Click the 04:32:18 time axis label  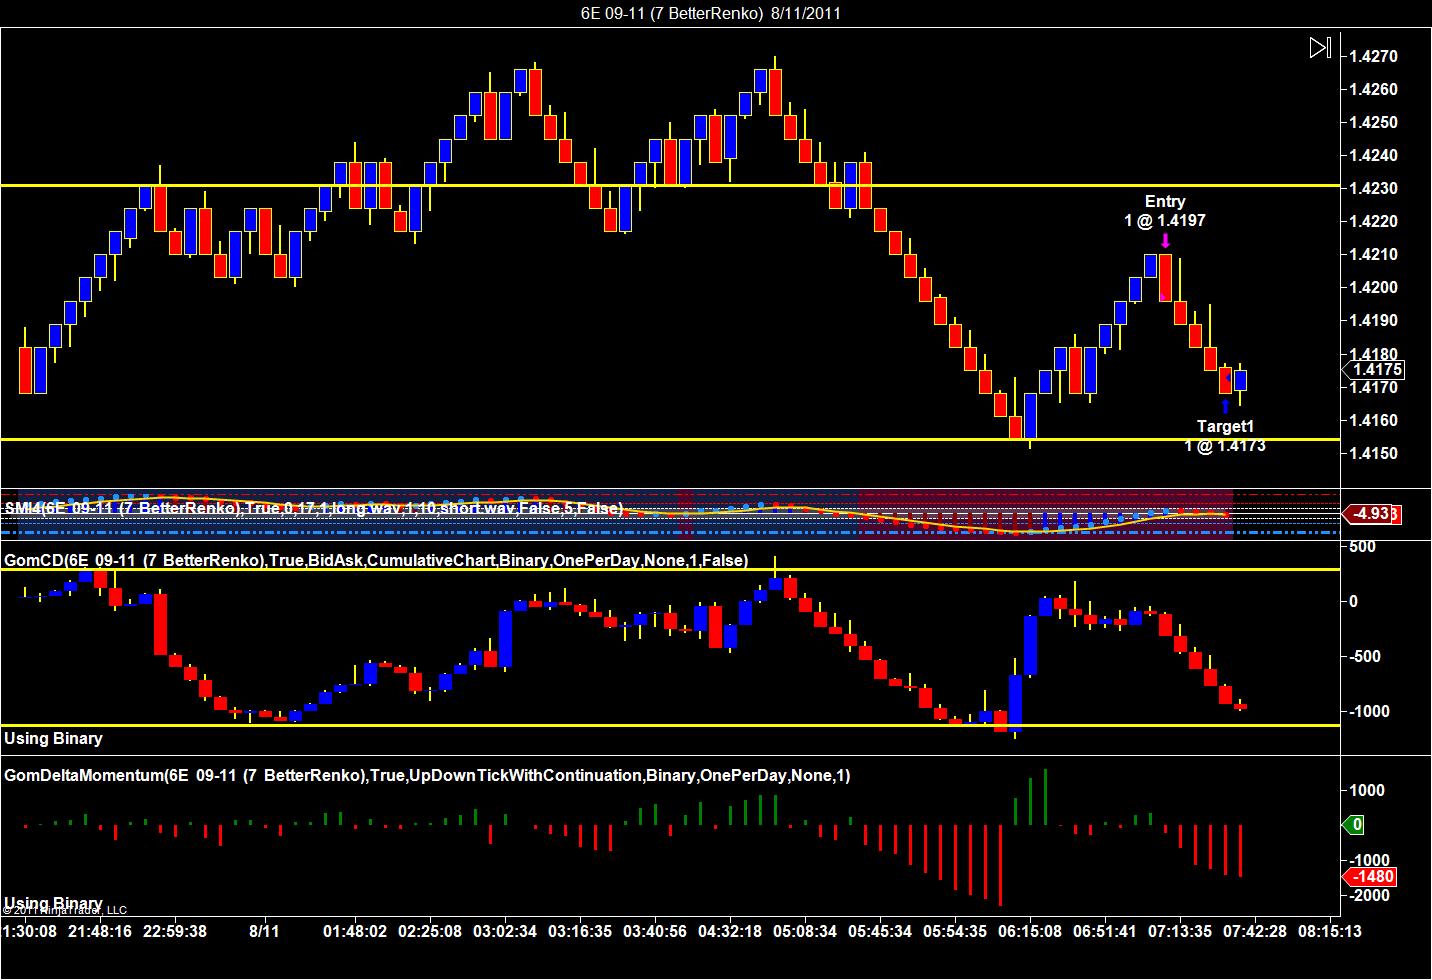coord(728,931)
